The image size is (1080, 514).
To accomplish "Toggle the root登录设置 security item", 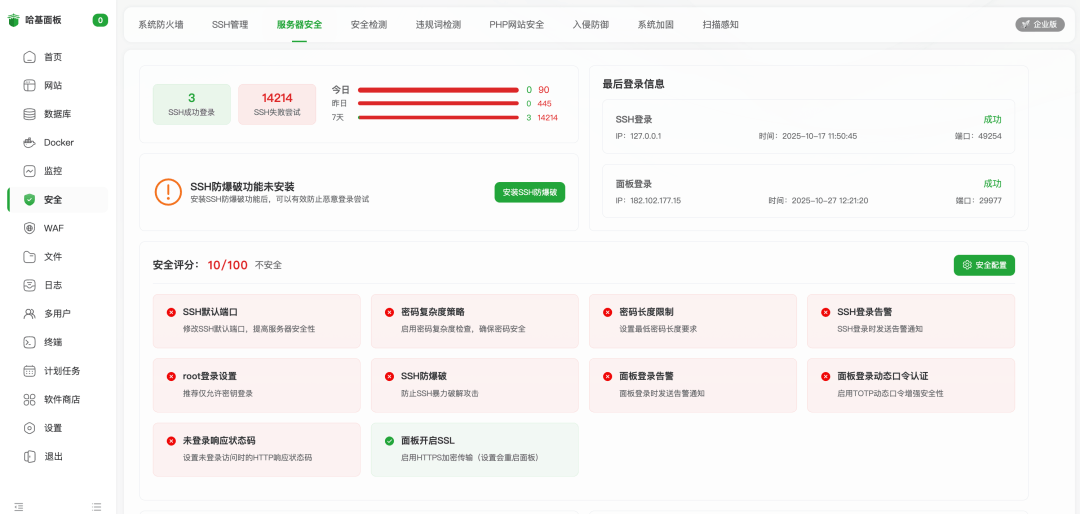I will [x=256, y=384].
